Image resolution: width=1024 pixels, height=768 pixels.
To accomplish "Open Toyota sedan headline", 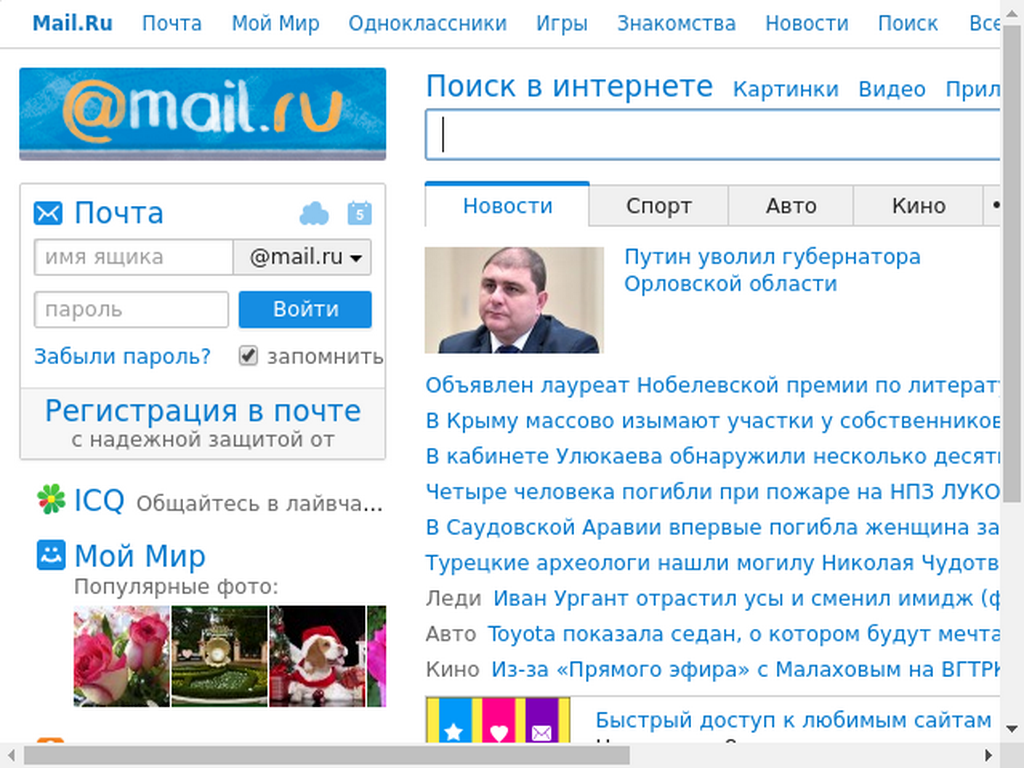I will click(744, 633).
